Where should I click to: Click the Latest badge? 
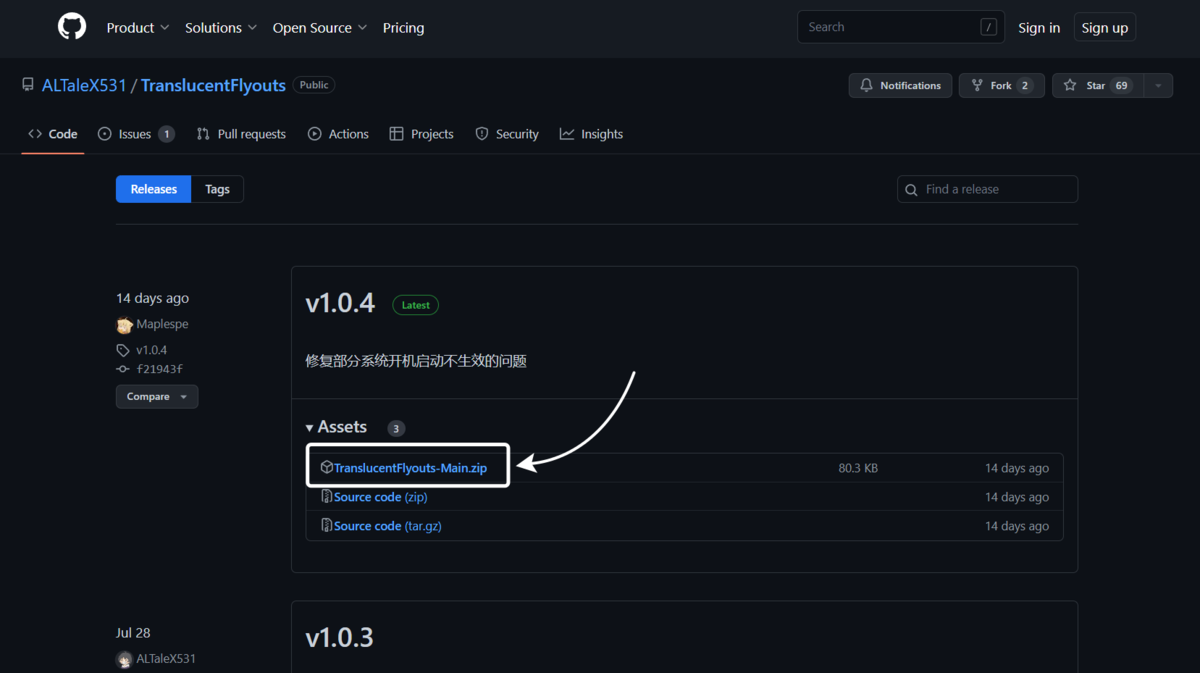(415, 305)
